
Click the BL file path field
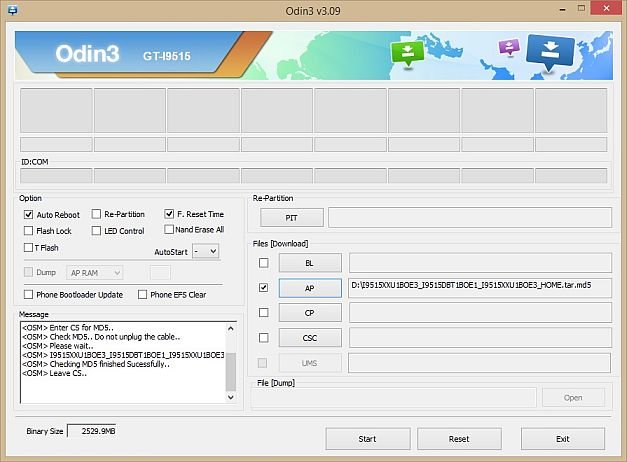pyautogui.click(x=480, y=263)
